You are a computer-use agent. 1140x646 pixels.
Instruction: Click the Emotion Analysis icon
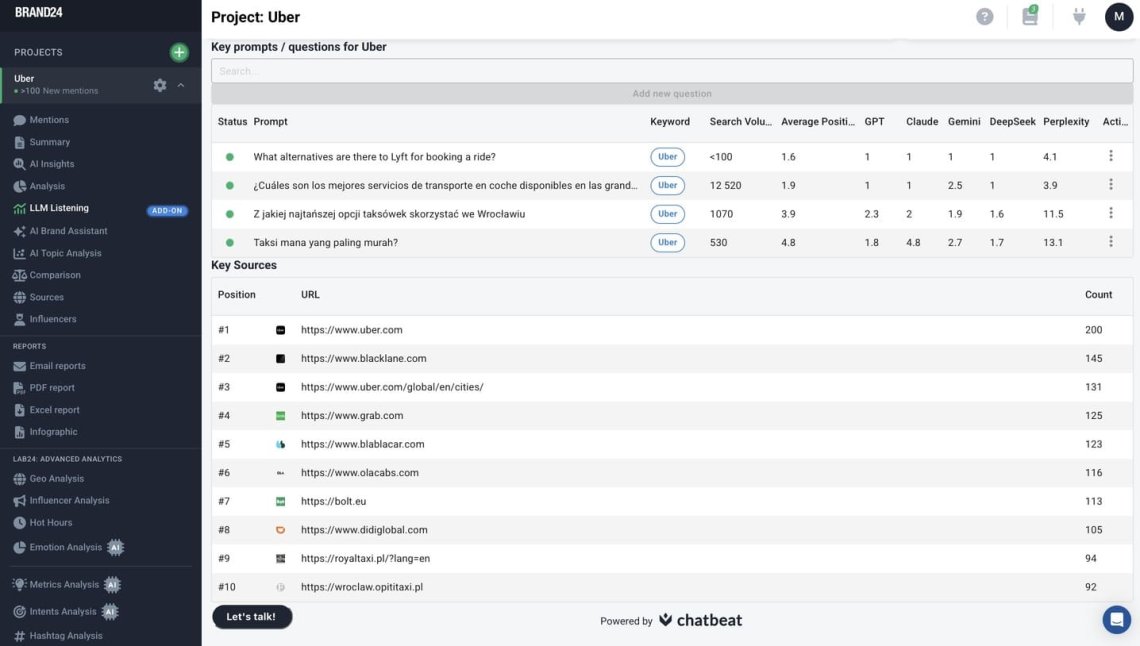click(x=20, y=547)
